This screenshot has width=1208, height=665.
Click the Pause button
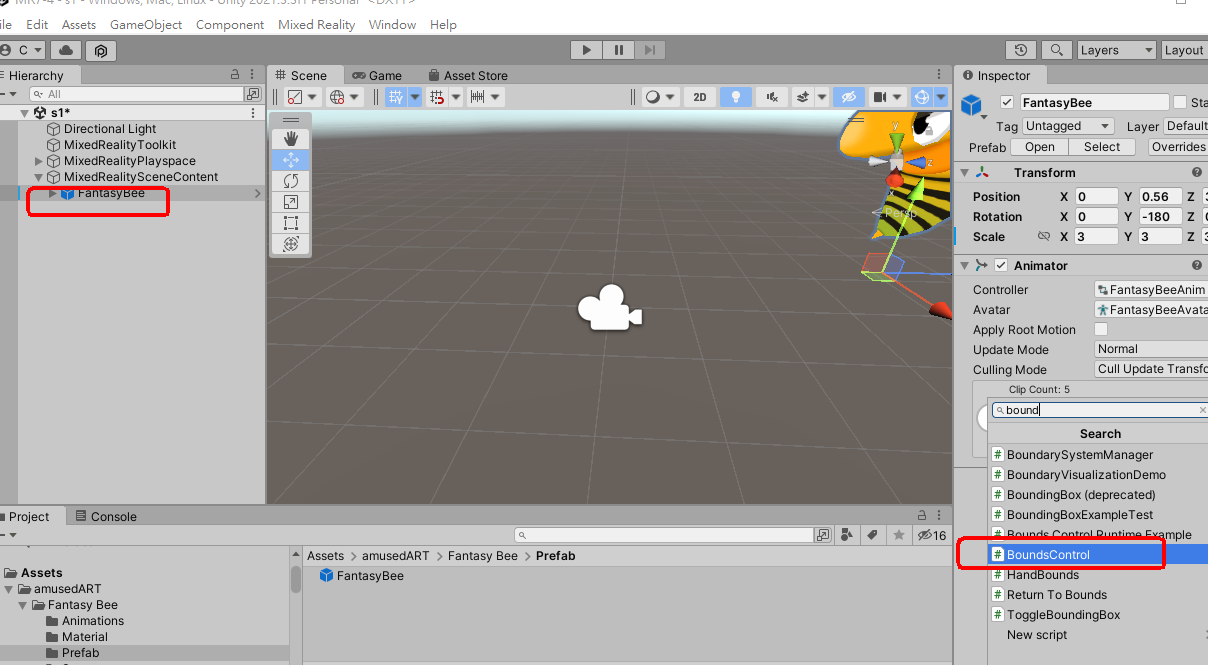(x=619, y=50)
